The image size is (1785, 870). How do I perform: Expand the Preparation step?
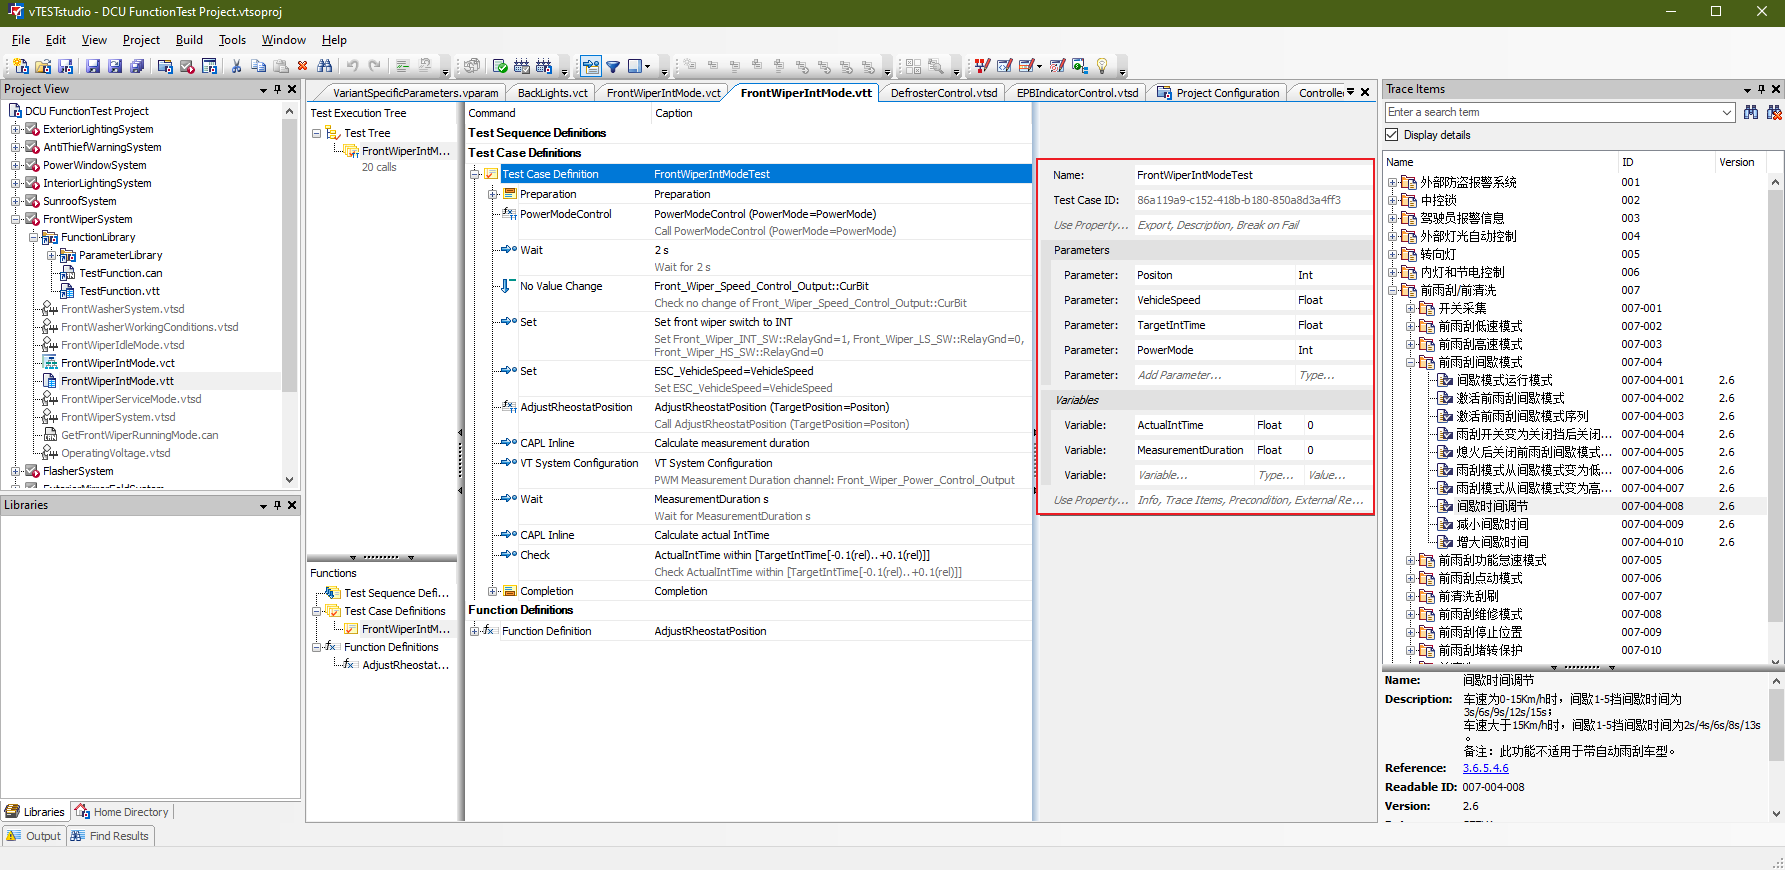493,194
